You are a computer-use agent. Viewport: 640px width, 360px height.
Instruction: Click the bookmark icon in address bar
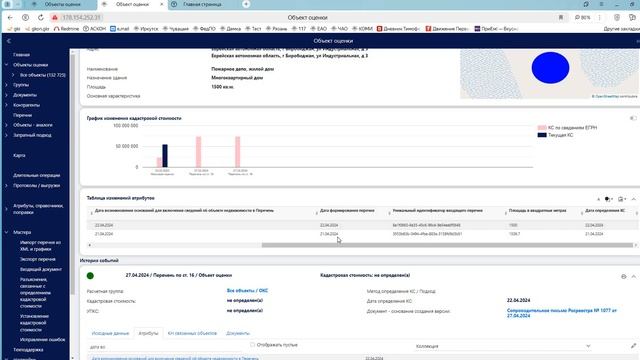[561, 18]
